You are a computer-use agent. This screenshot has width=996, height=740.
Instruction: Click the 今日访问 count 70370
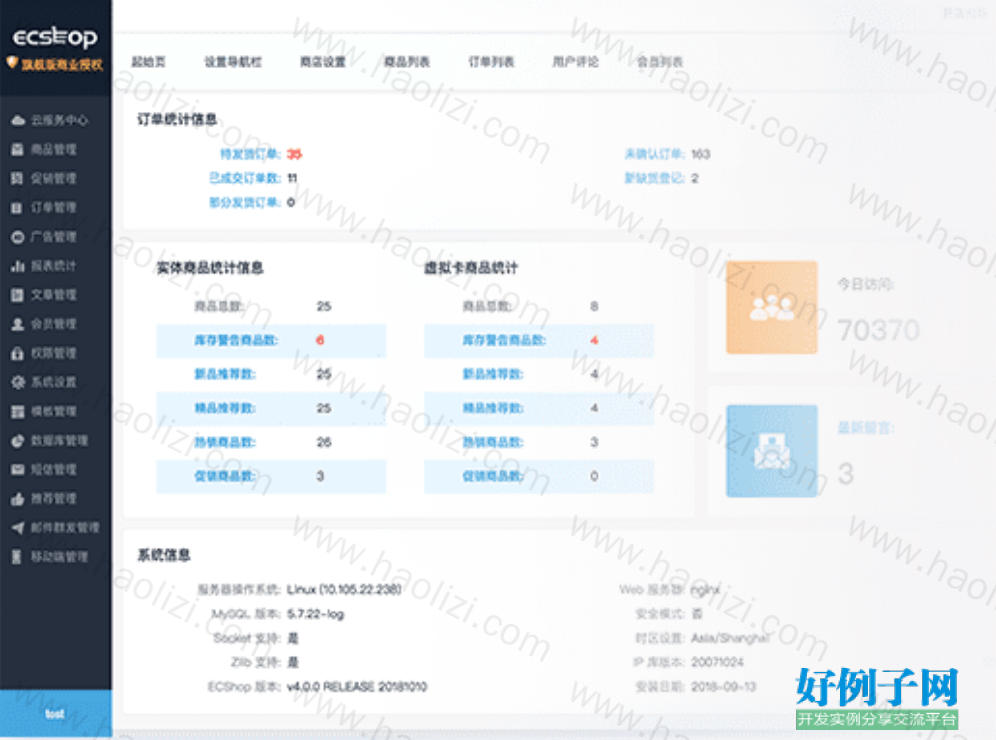[x=878, y=330]
